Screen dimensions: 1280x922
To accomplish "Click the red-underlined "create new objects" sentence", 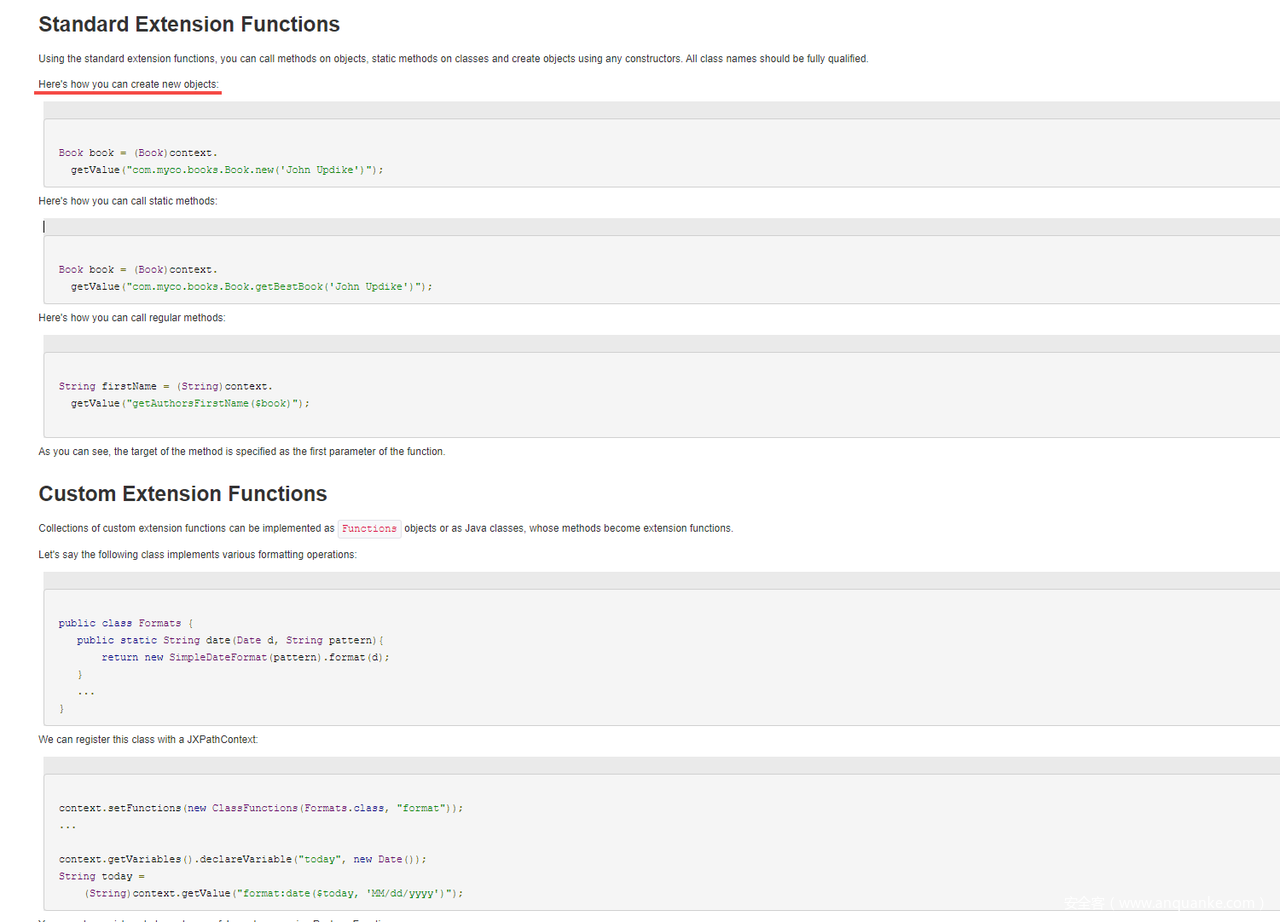I will click(128, 85).
